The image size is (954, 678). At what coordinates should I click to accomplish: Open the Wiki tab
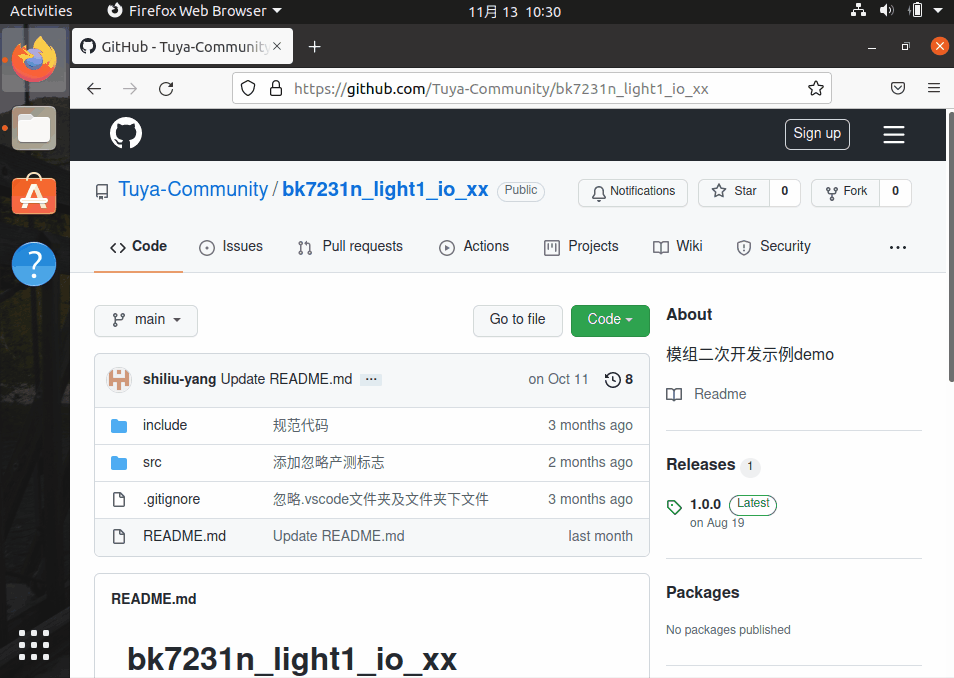pyautogui.click(x=678, y=246)
